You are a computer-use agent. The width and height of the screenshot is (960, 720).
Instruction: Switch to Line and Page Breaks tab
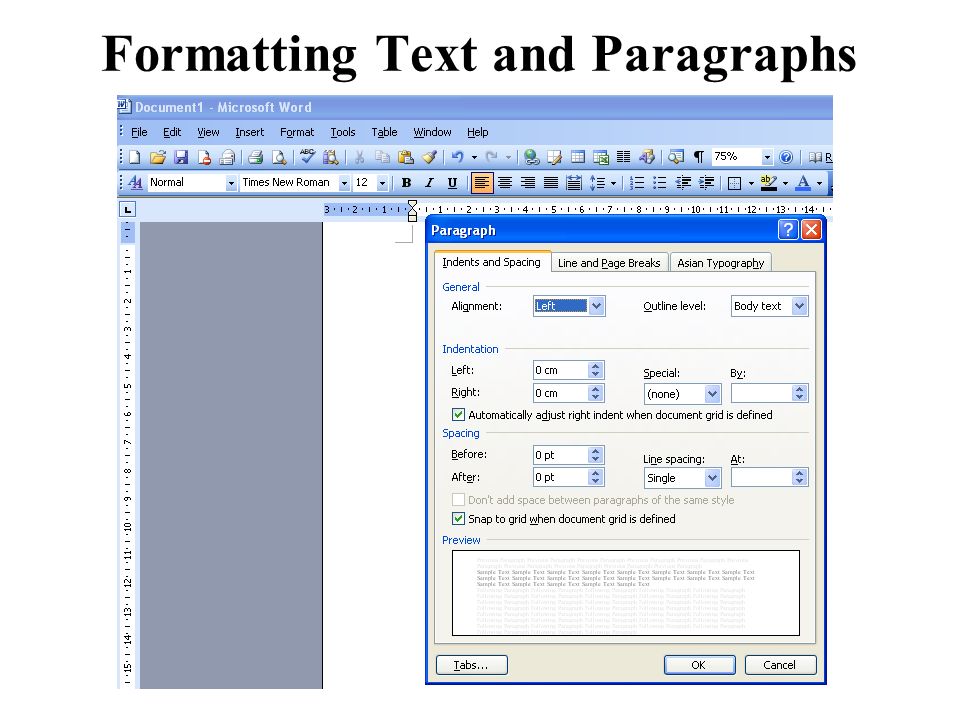click(609, 263)
